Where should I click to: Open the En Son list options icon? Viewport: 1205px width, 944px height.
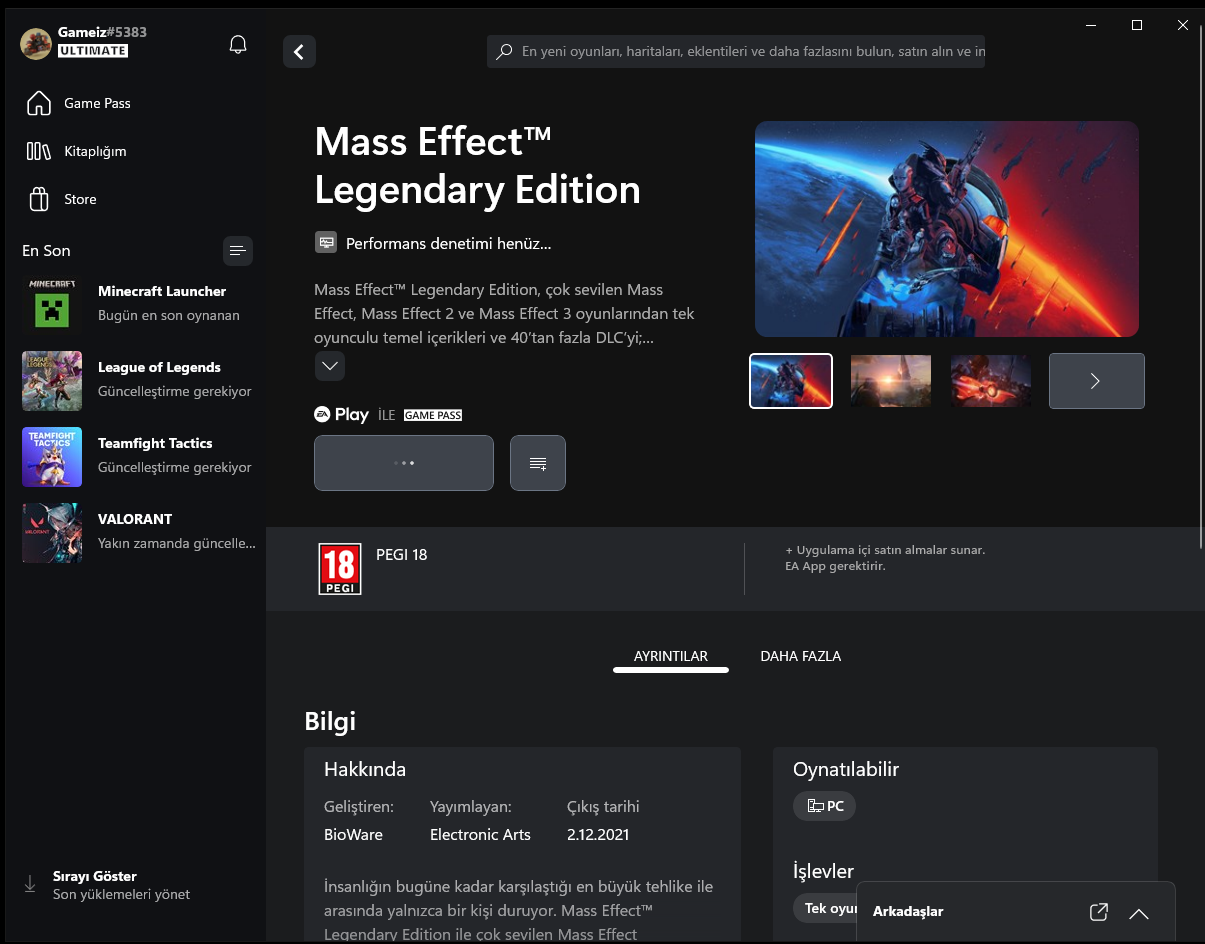tap(237, 250)
